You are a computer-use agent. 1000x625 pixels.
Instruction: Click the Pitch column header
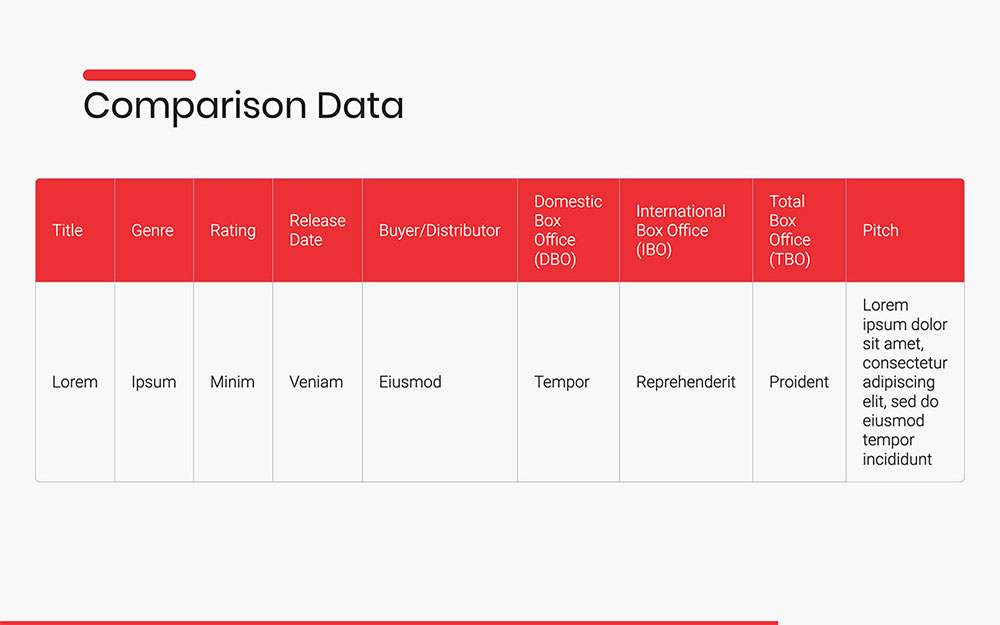coord(880,230)
